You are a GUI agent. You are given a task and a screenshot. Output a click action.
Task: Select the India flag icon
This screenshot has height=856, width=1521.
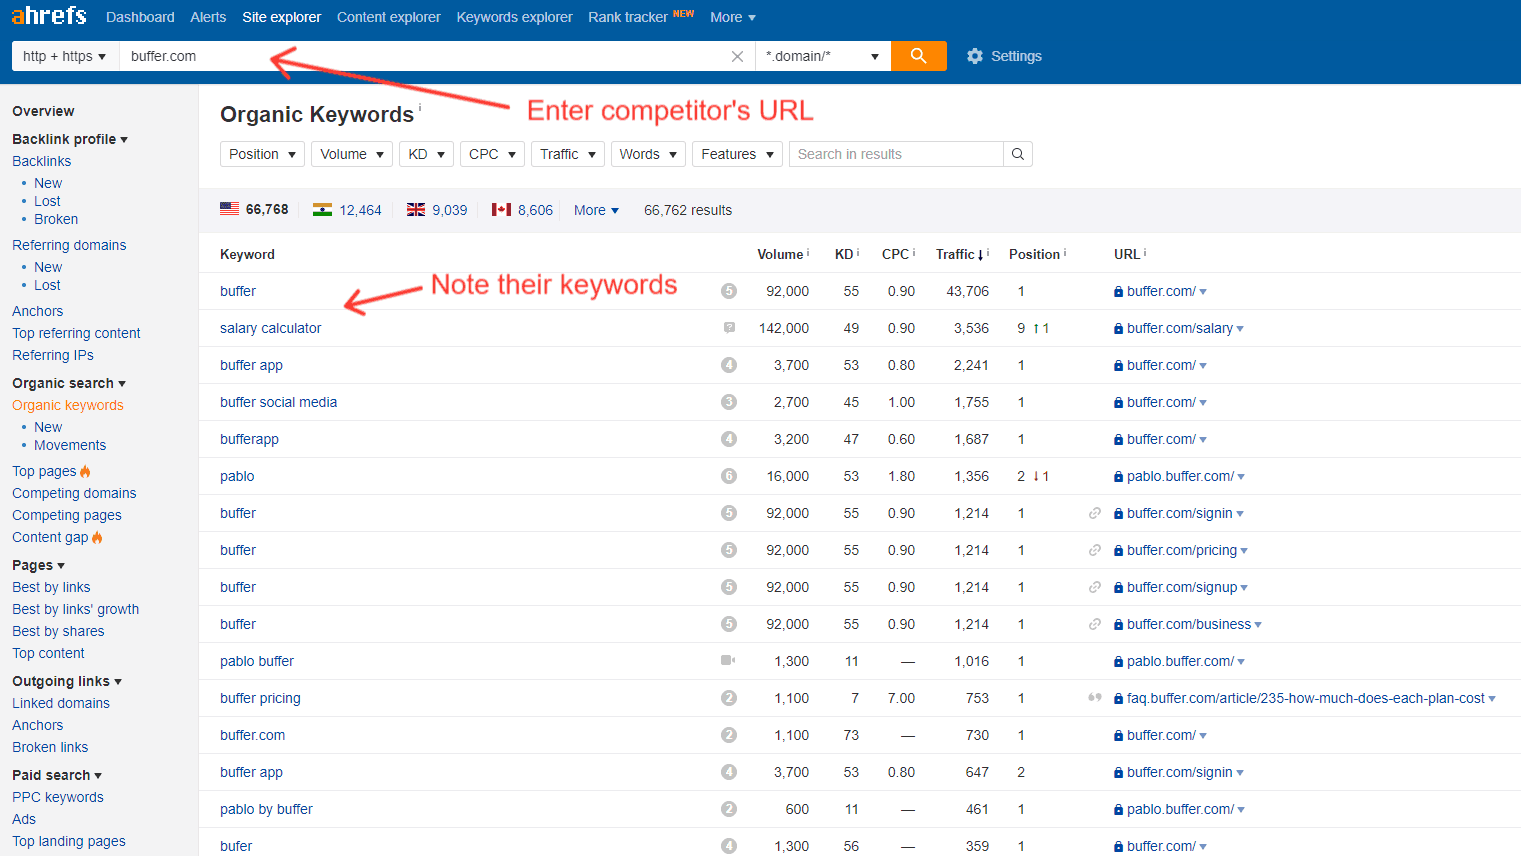click(322, 210)
